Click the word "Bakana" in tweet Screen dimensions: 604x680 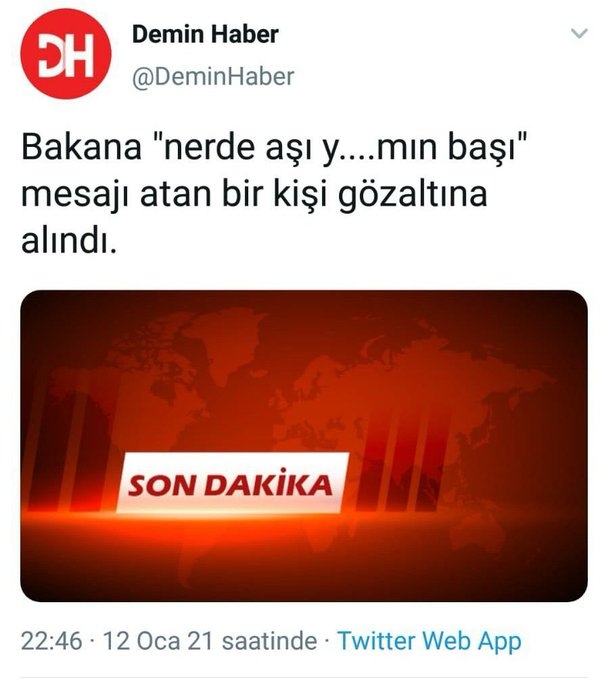(82, 147)
